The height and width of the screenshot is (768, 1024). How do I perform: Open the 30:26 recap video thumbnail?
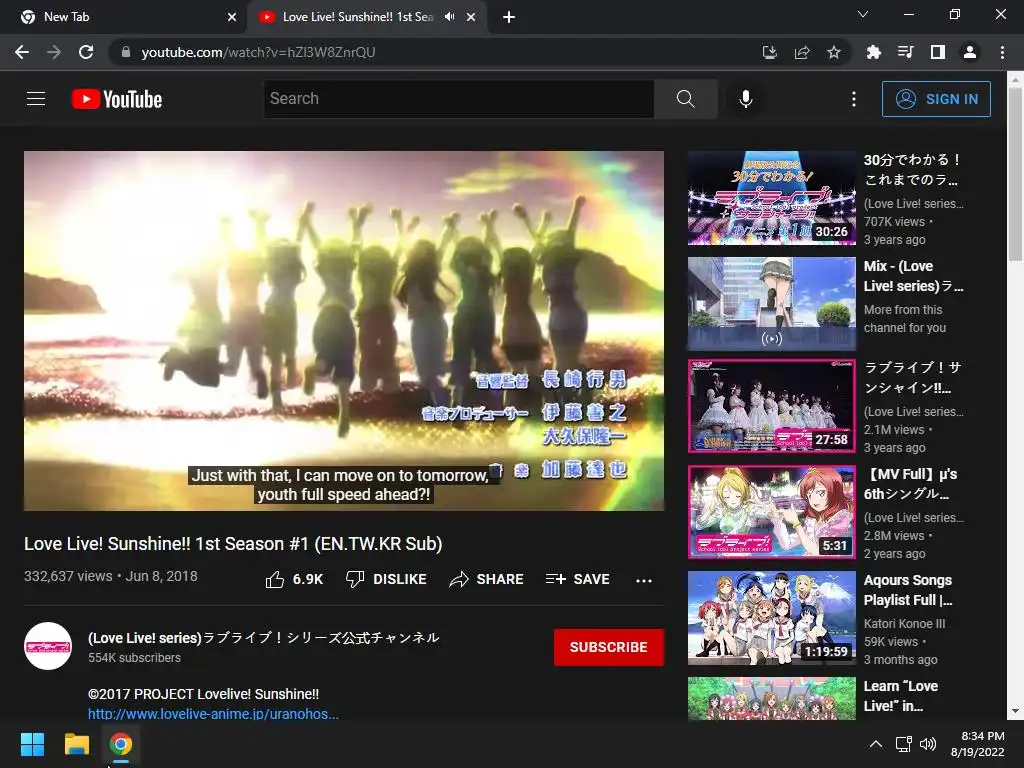pos(771,198)
